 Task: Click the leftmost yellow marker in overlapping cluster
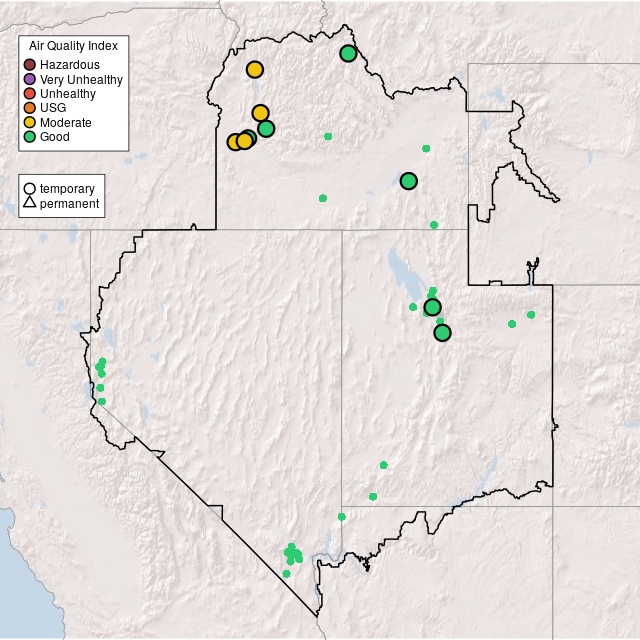tap(235, 142)
